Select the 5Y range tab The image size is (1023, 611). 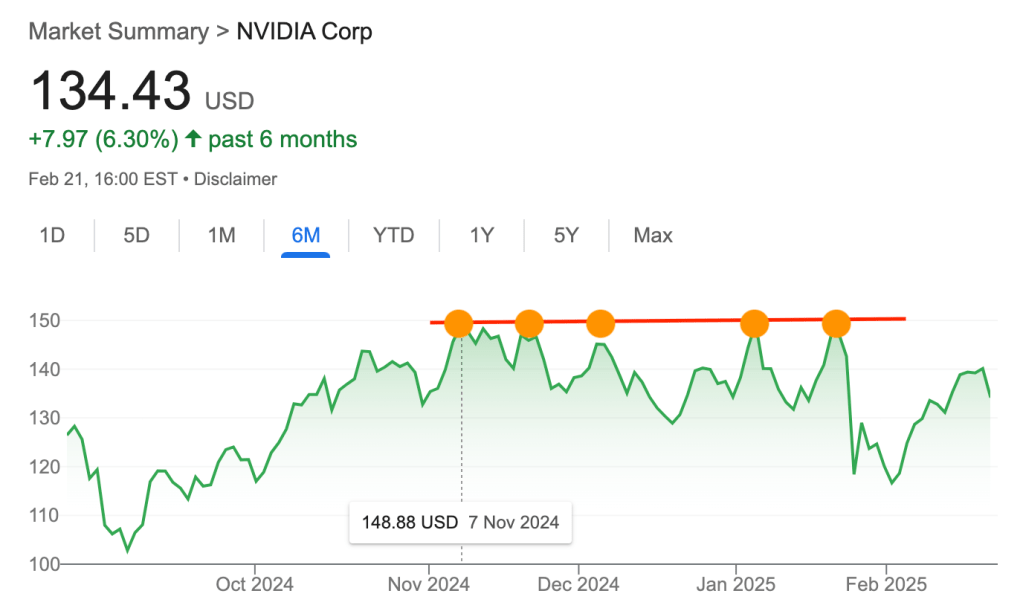coord(566,236)
